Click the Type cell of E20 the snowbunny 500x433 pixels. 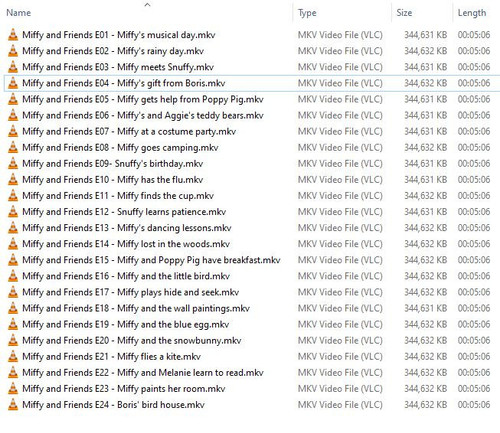click(x=340, y=340)
